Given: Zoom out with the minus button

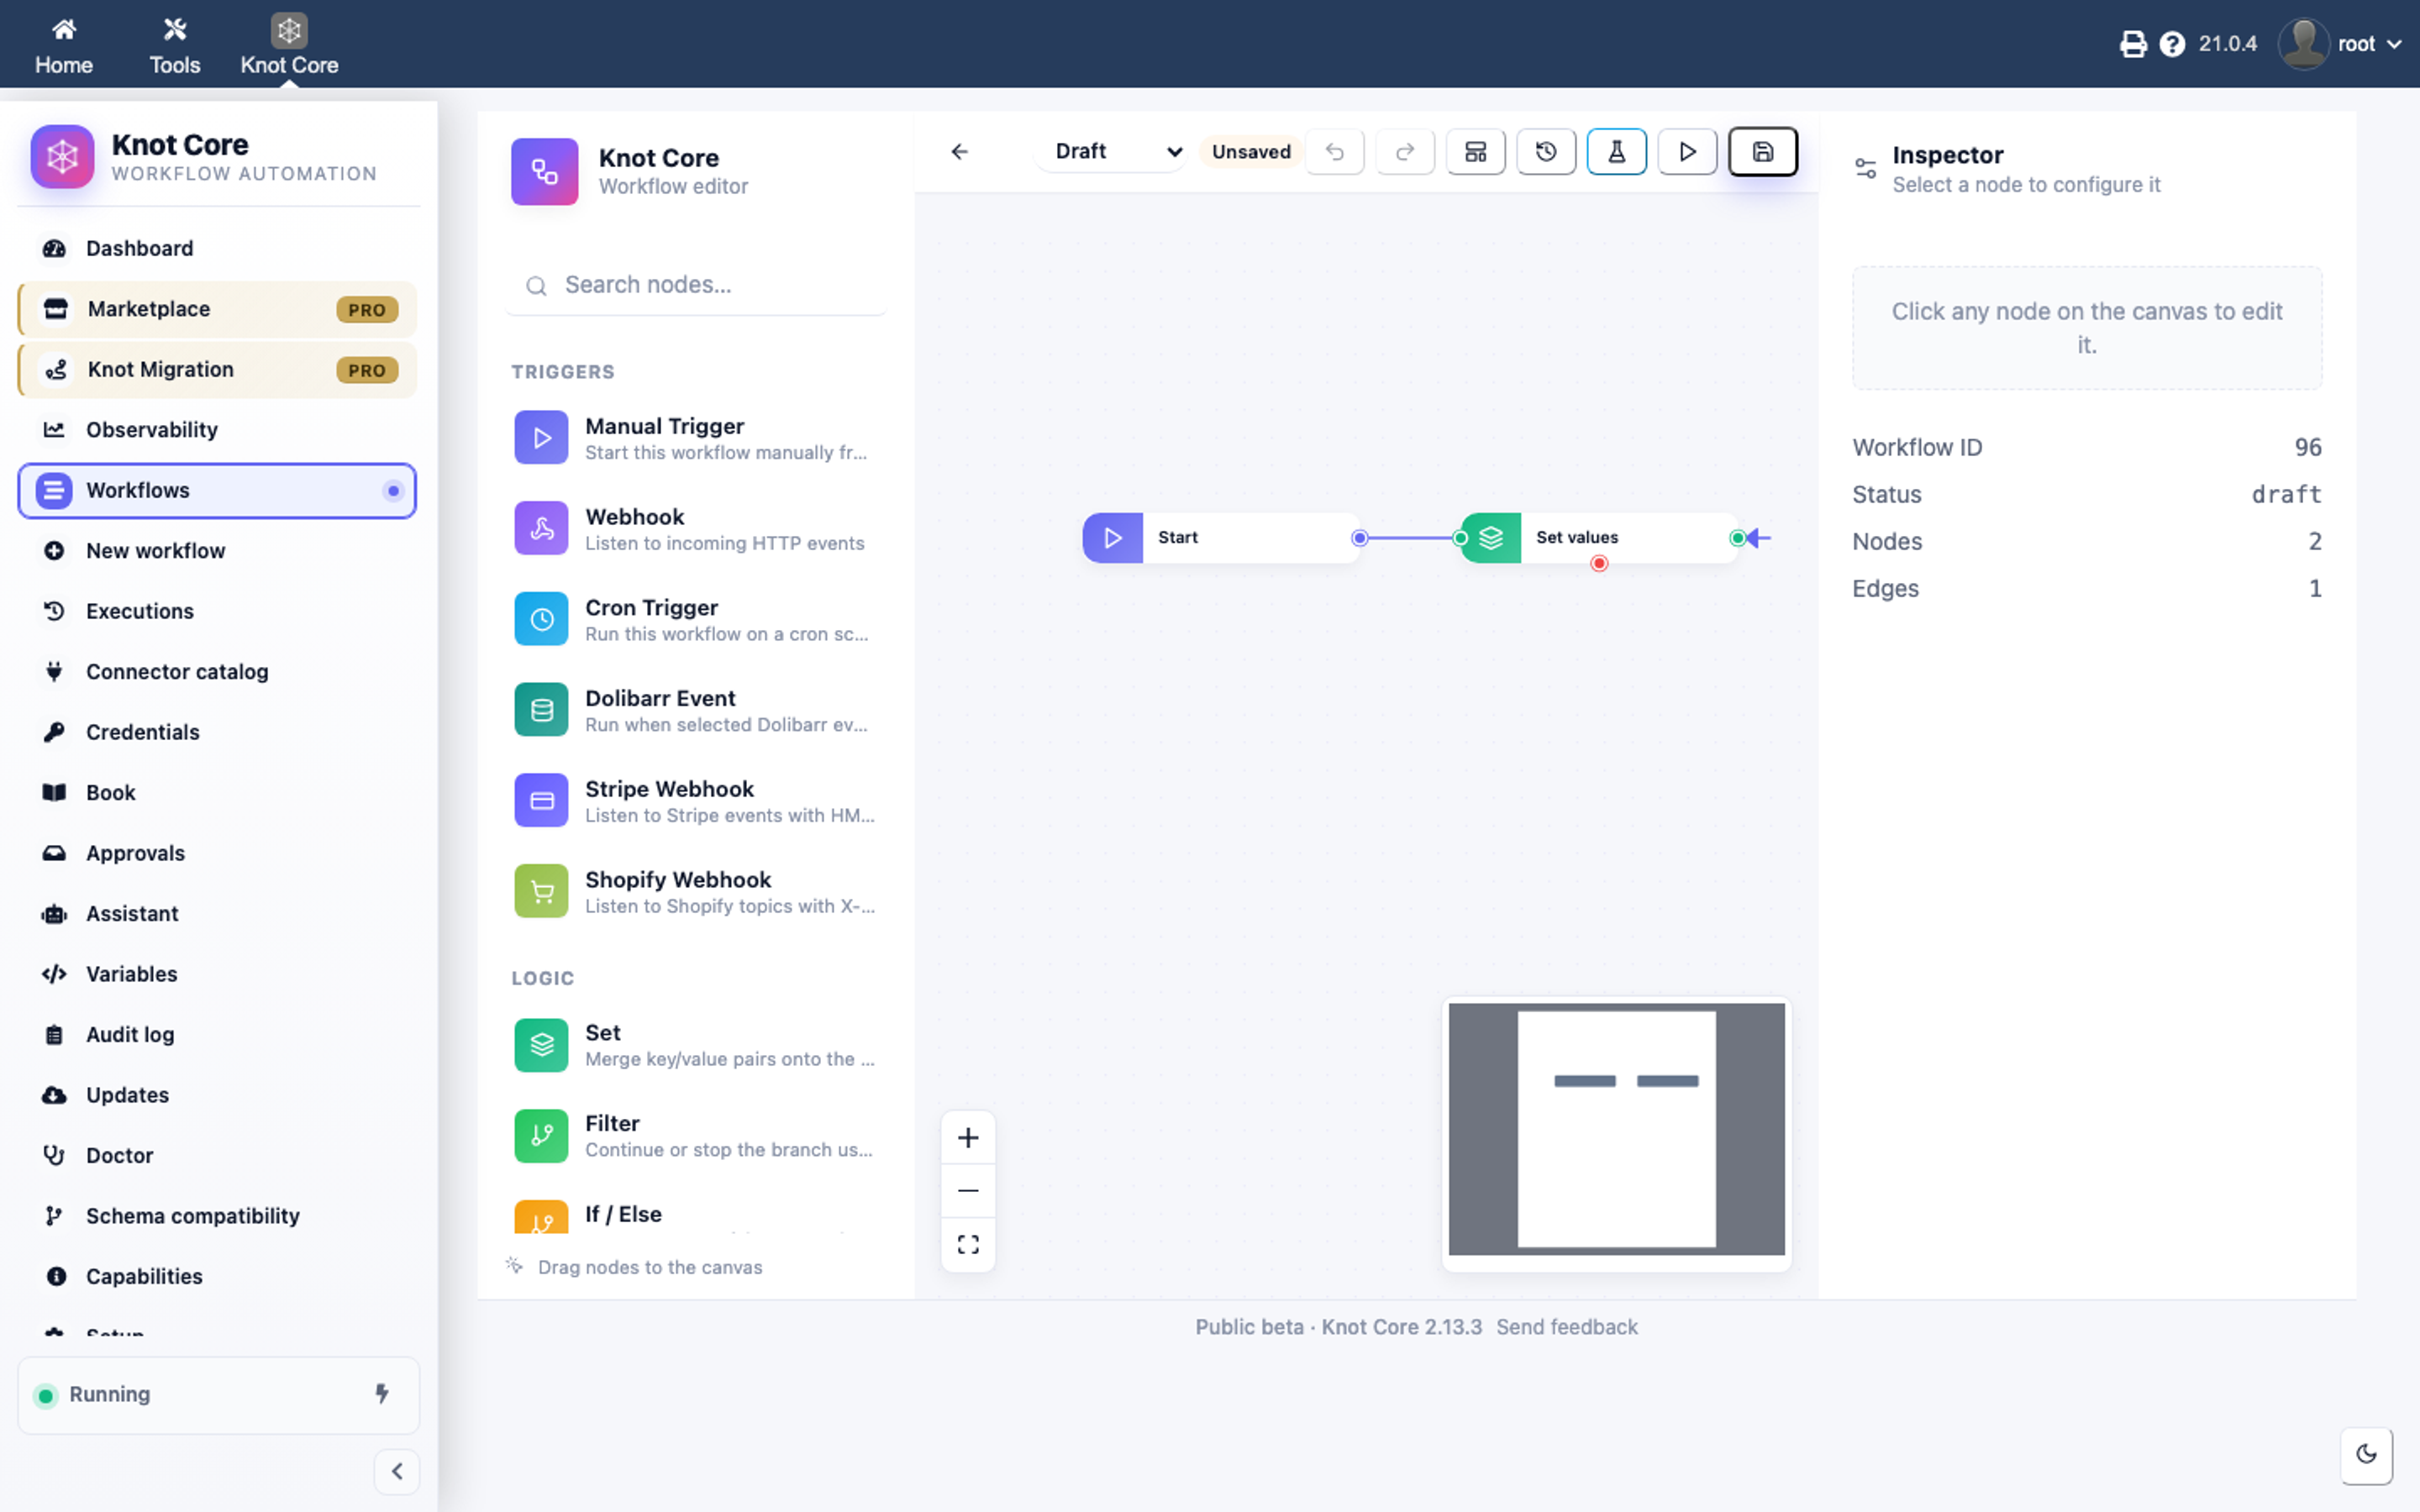Looking at the screenshot, I should 968,1191.
